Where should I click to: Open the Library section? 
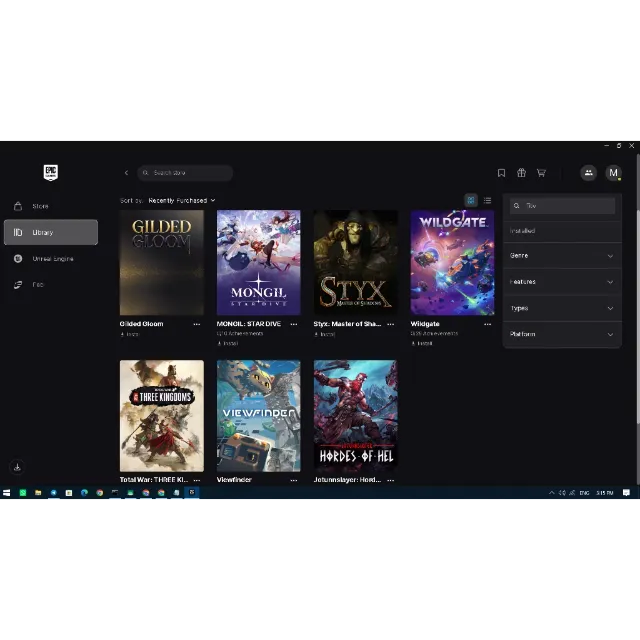51,232
